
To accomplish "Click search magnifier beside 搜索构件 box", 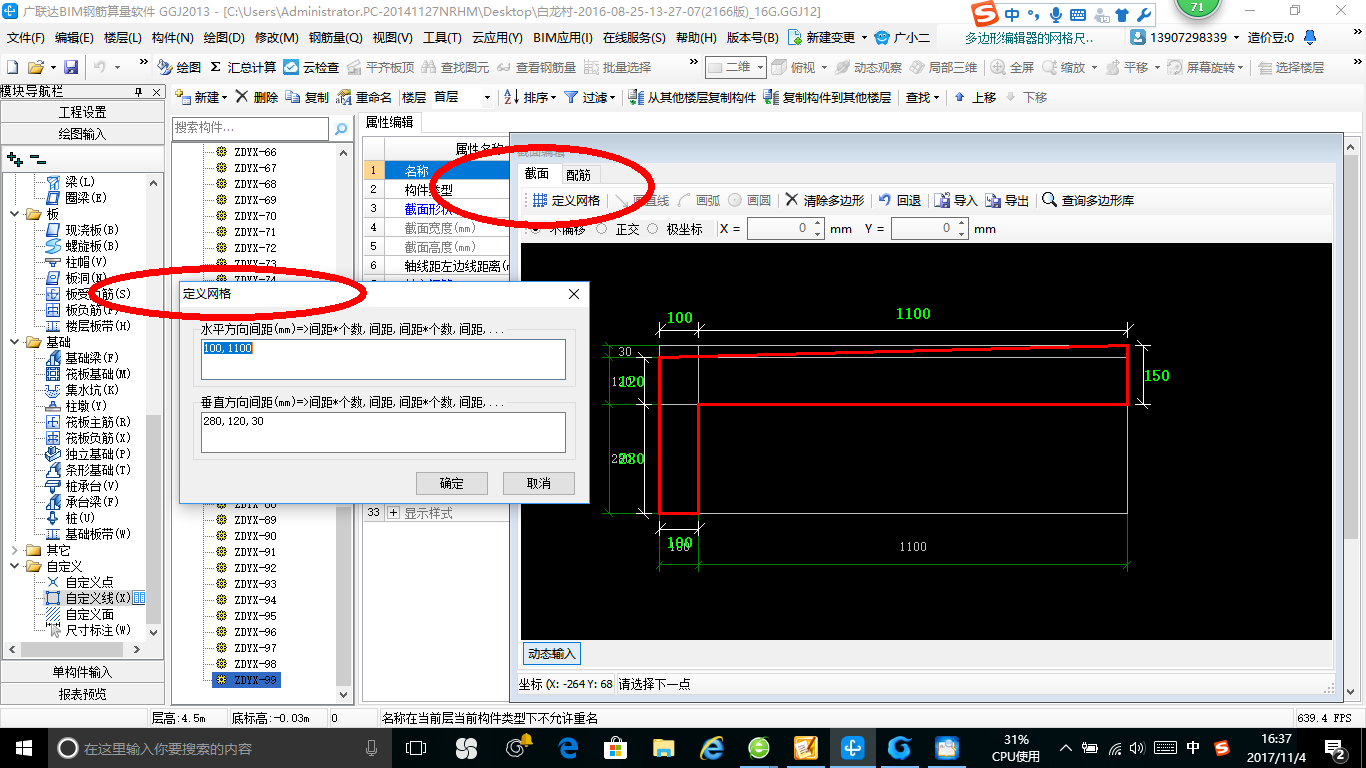I will tap(341, 128).
